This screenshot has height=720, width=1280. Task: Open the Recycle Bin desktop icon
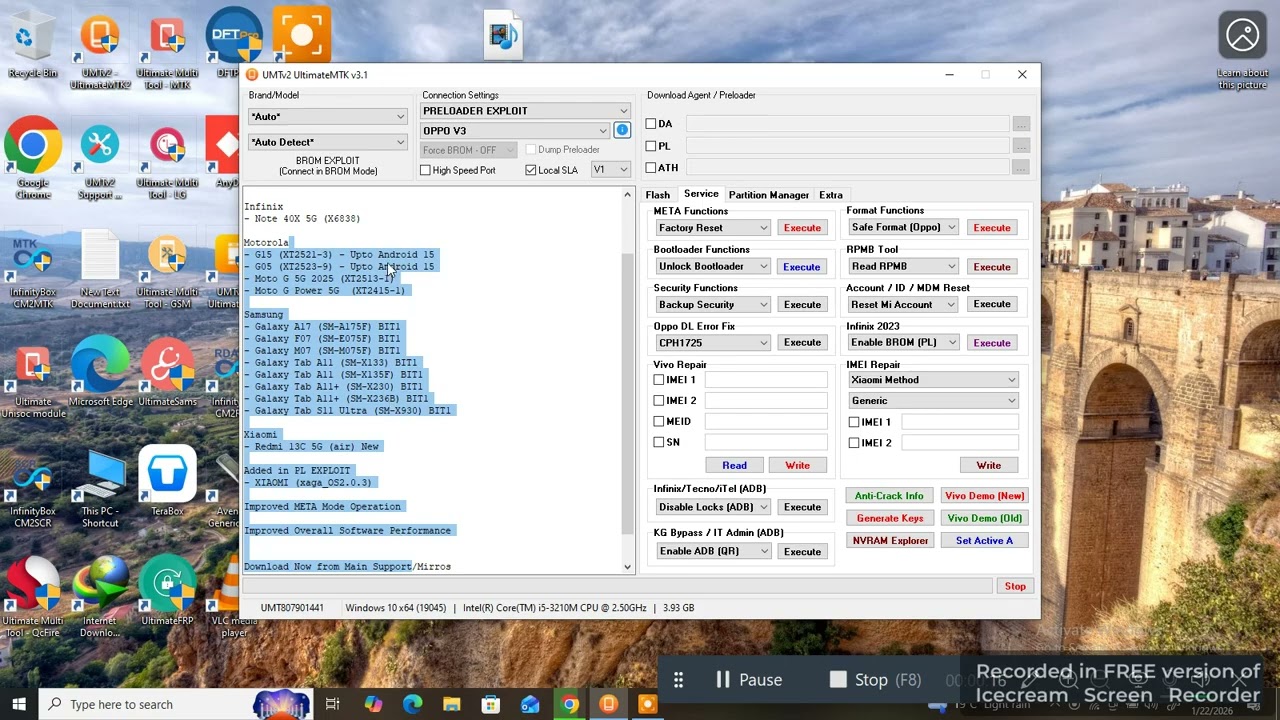[x=32, y=45]
